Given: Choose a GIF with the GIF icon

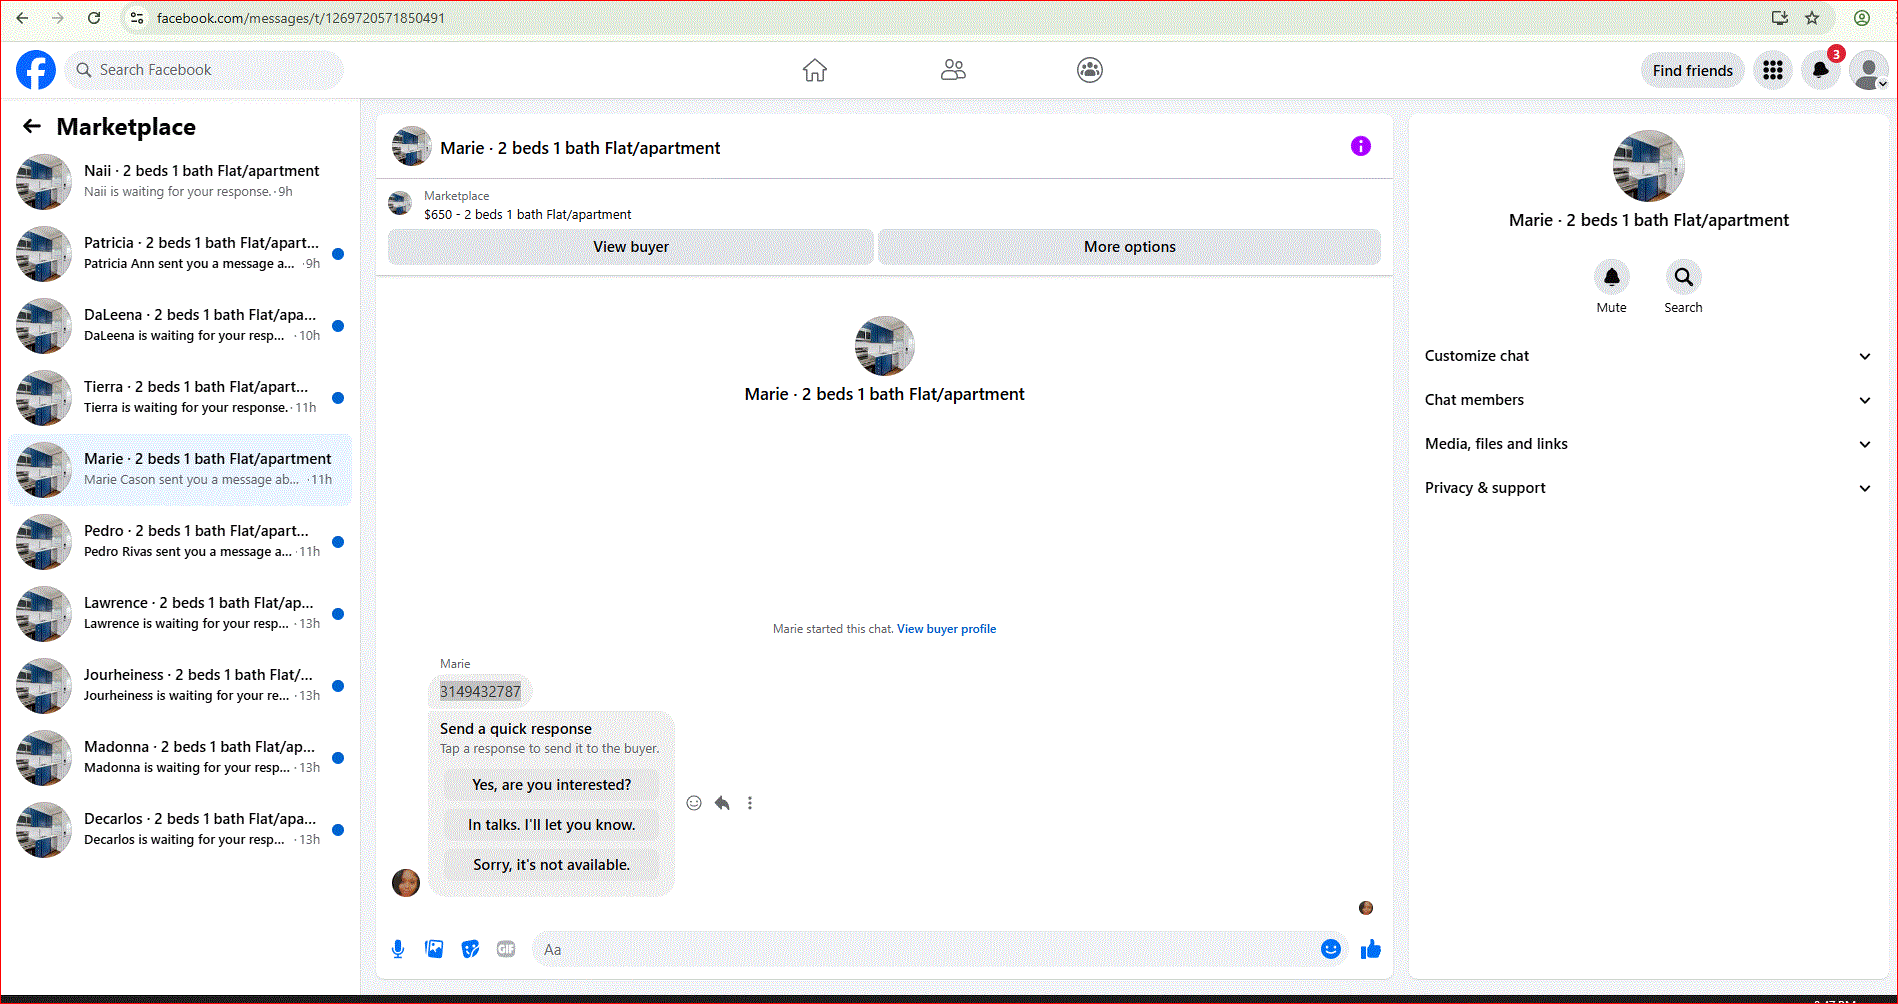Looking at the screenshot, I should [x=506, y=949].
